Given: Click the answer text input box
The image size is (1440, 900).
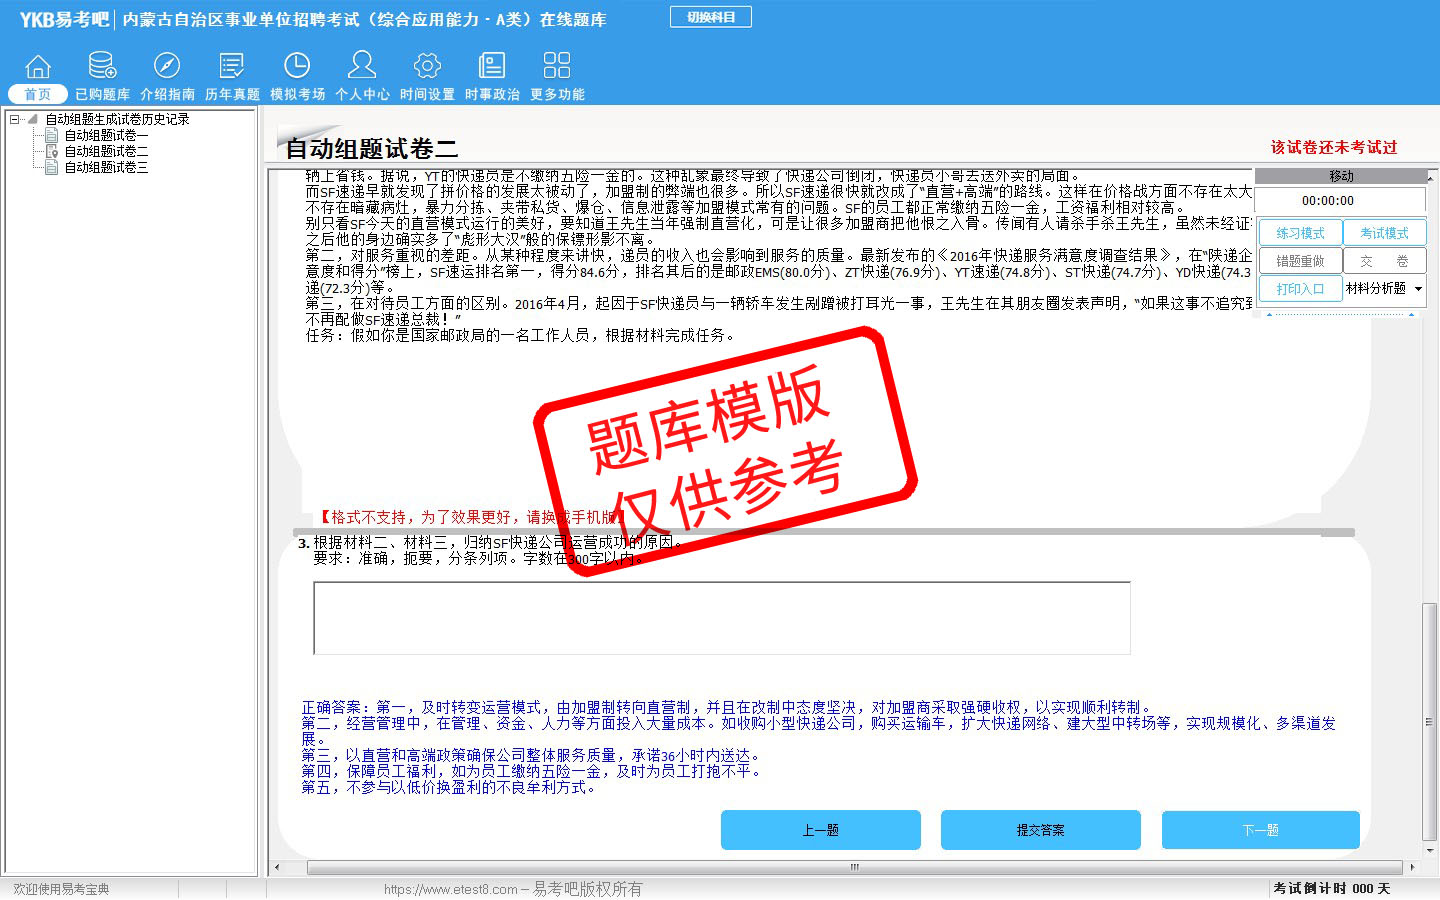Looking at the screenshot, I should click(x=721, y=618).
